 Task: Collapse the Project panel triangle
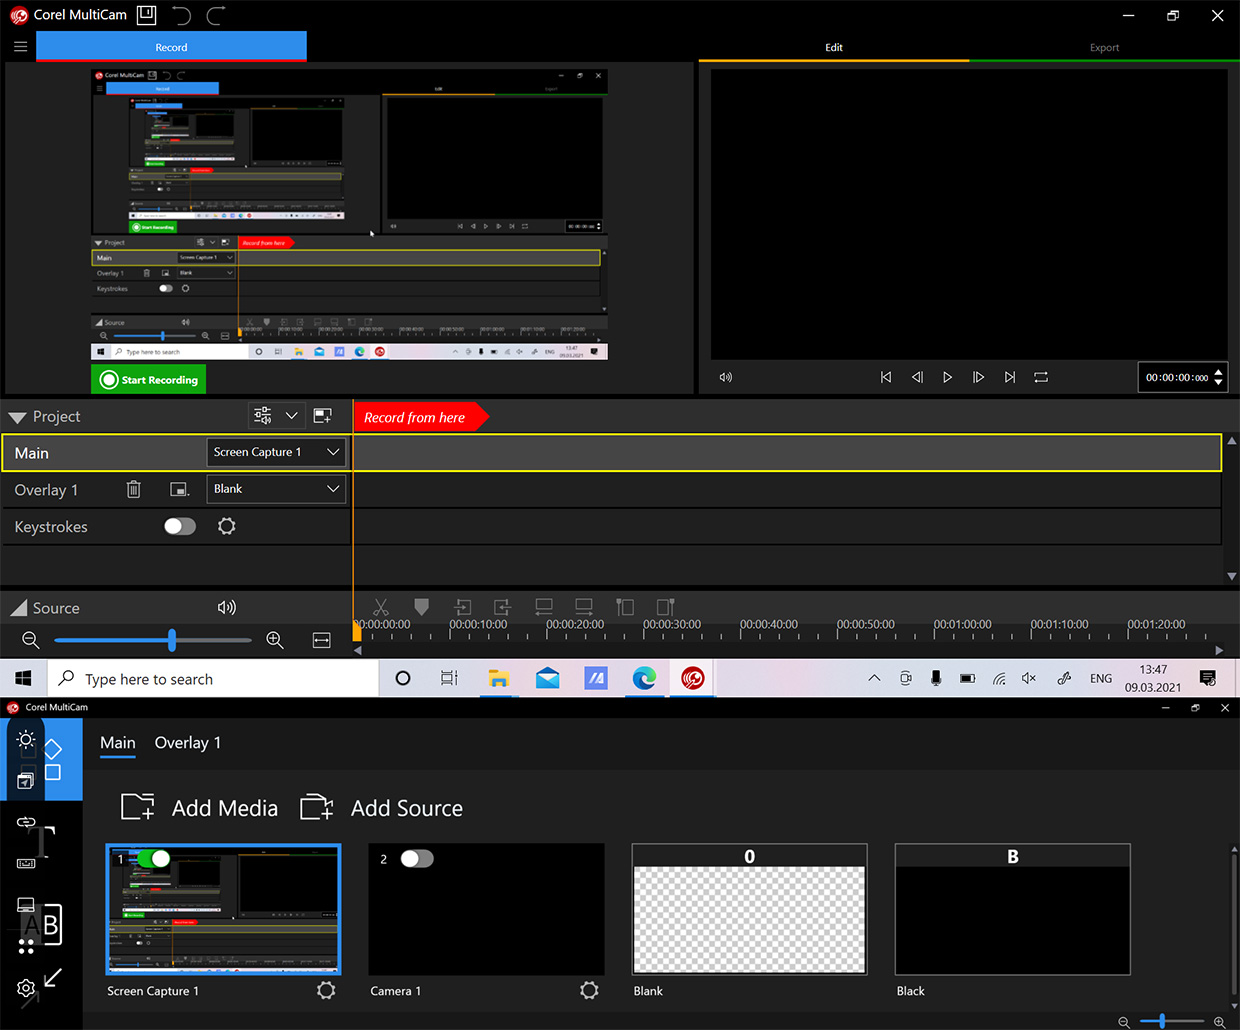tap(17, 417)
